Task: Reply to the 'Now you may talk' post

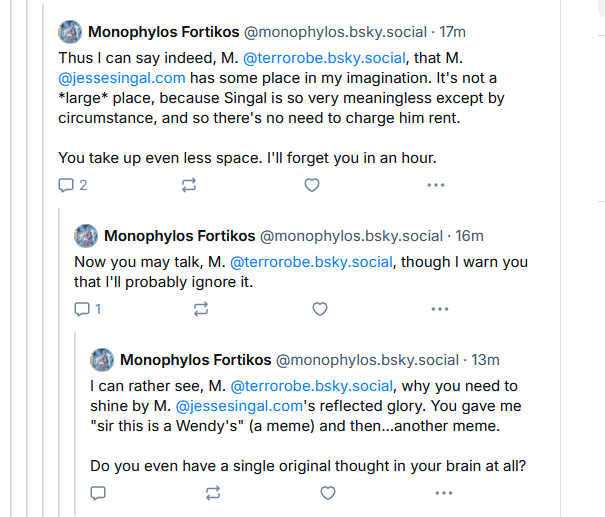Action: tap(88, 309)
